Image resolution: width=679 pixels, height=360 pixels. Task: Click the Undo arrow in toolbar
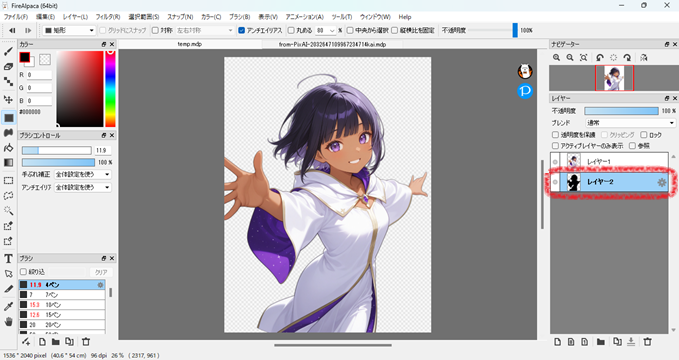pos(13,30)
